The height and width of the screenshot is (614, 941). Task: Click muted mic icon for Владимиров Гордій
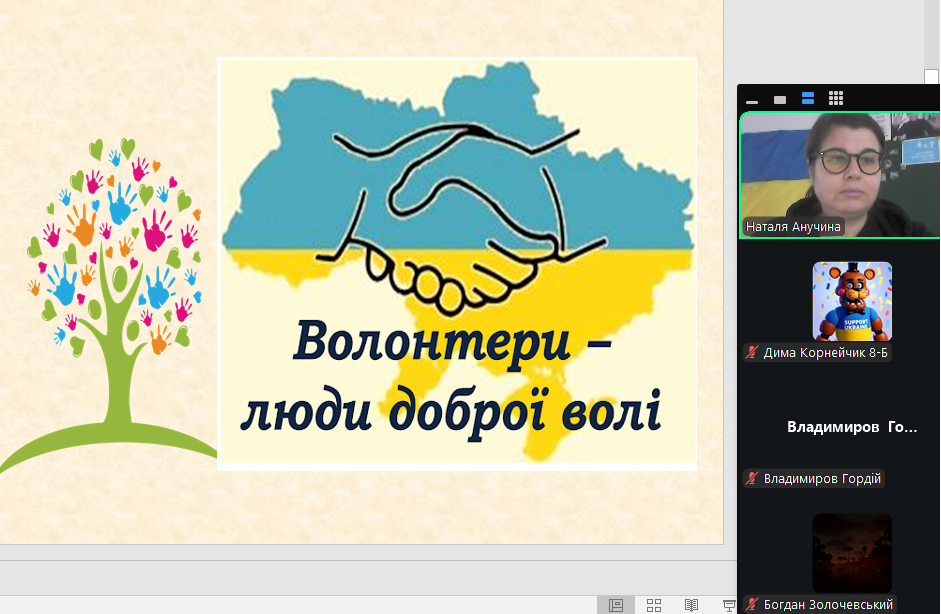coord(752,479)
